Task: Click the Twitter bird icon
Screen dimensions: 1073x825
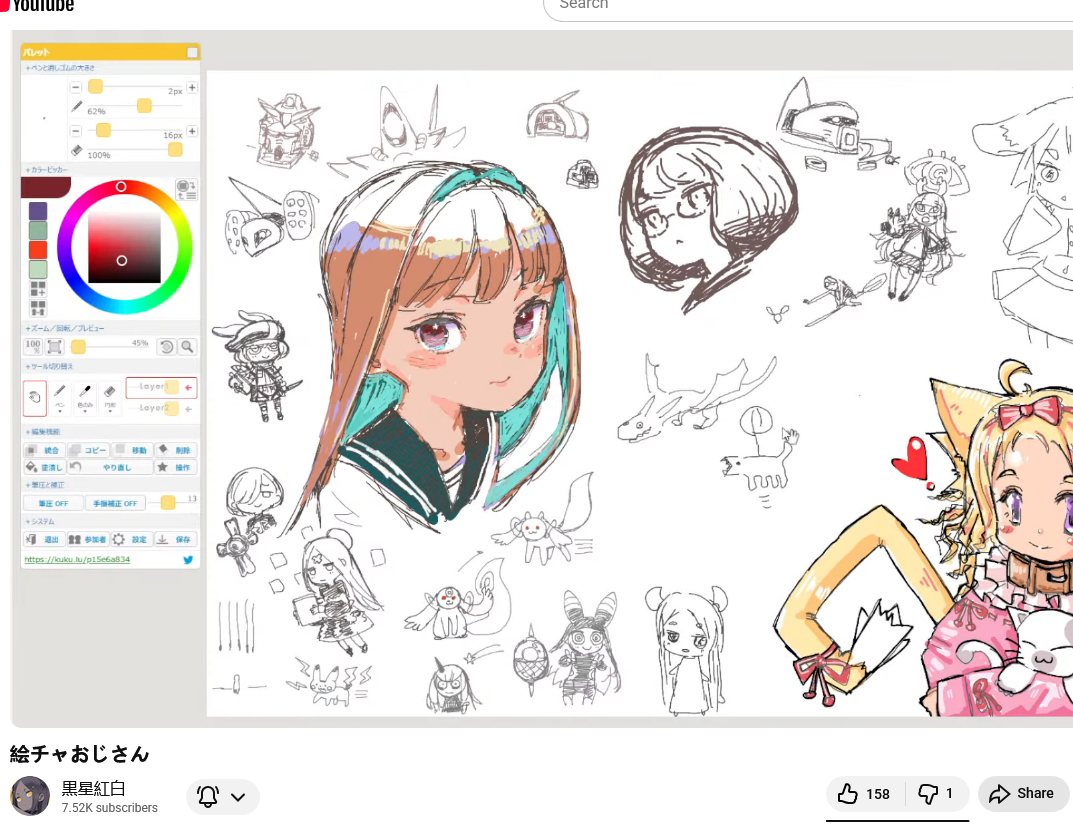Action: (x=188, y=560)
